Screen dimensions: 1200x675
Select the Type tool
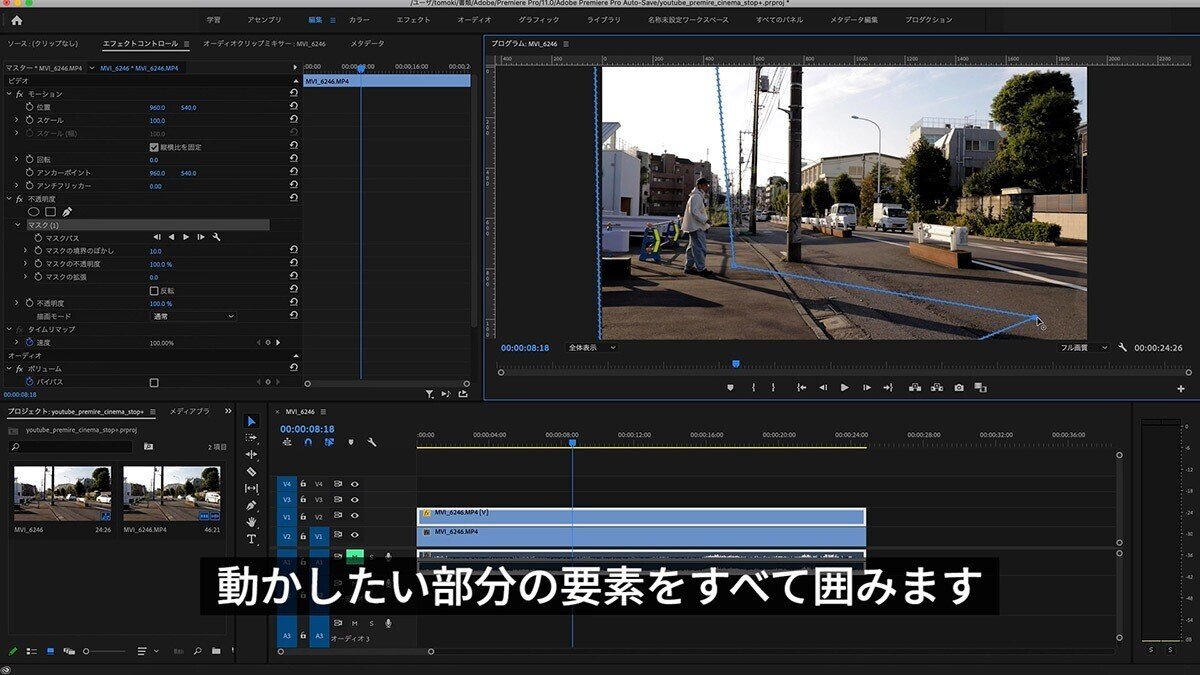click(251, 539)
